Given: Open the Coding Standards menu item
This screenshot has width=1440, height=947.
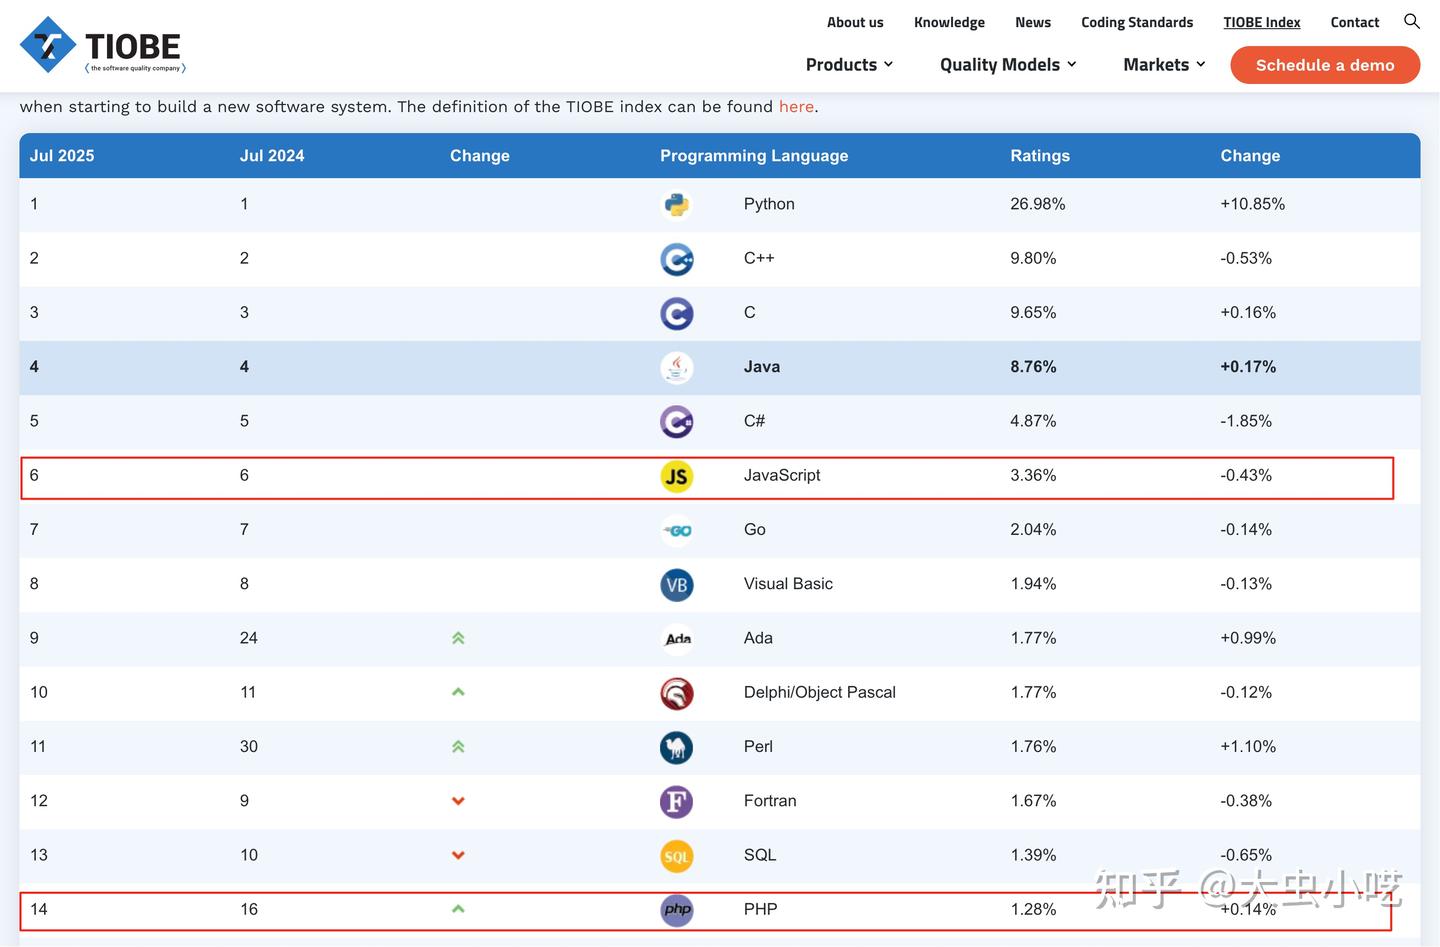Looking at the screenshot, I should click(x=1137, y=22).
